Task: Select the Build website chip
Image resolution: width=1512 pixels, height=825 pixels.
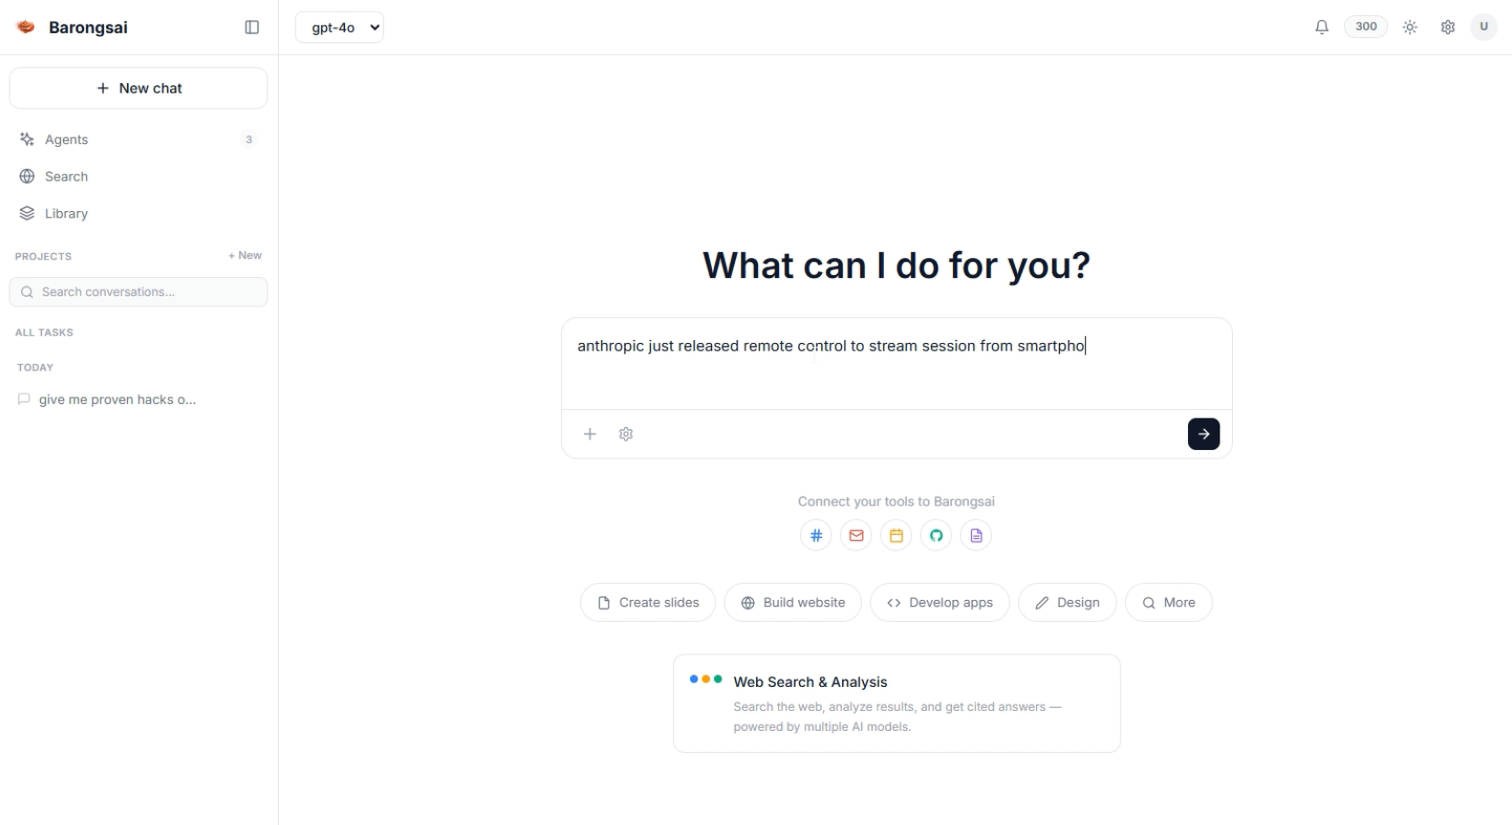Action: pyautogui.click(x=793, y=603)
